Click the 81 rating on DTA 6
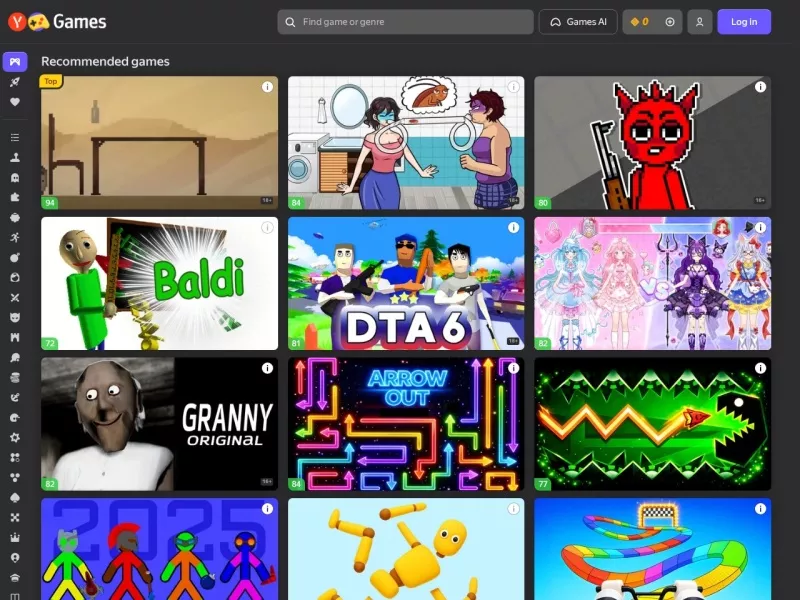Image resolution: width=800 pixels, height=600 pixels. pos(296,343)
